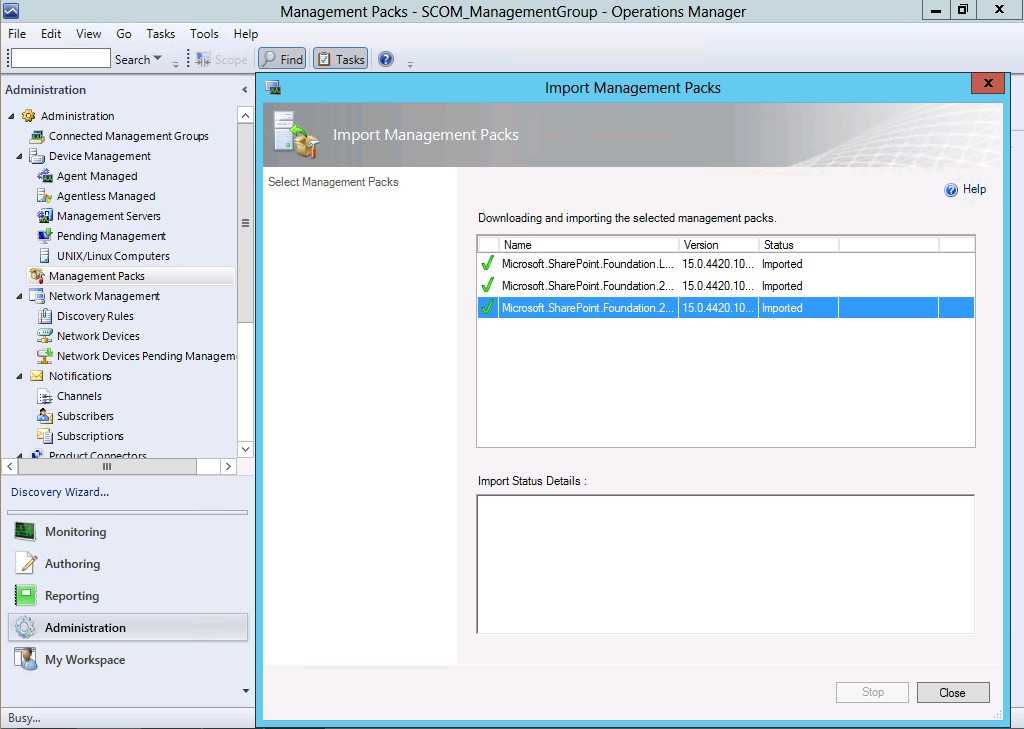Click the Agentless Managed icon

[x=44, y=196]
